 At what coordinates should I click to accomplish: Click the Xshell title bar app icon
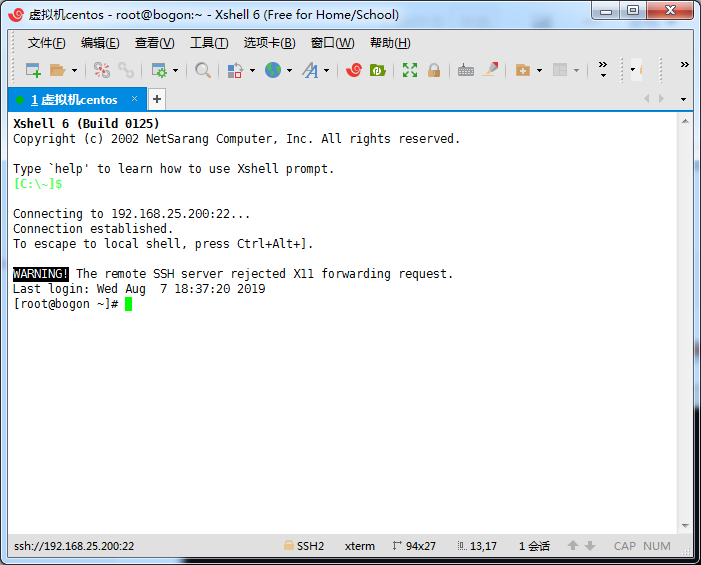click(x=16, y=15)
